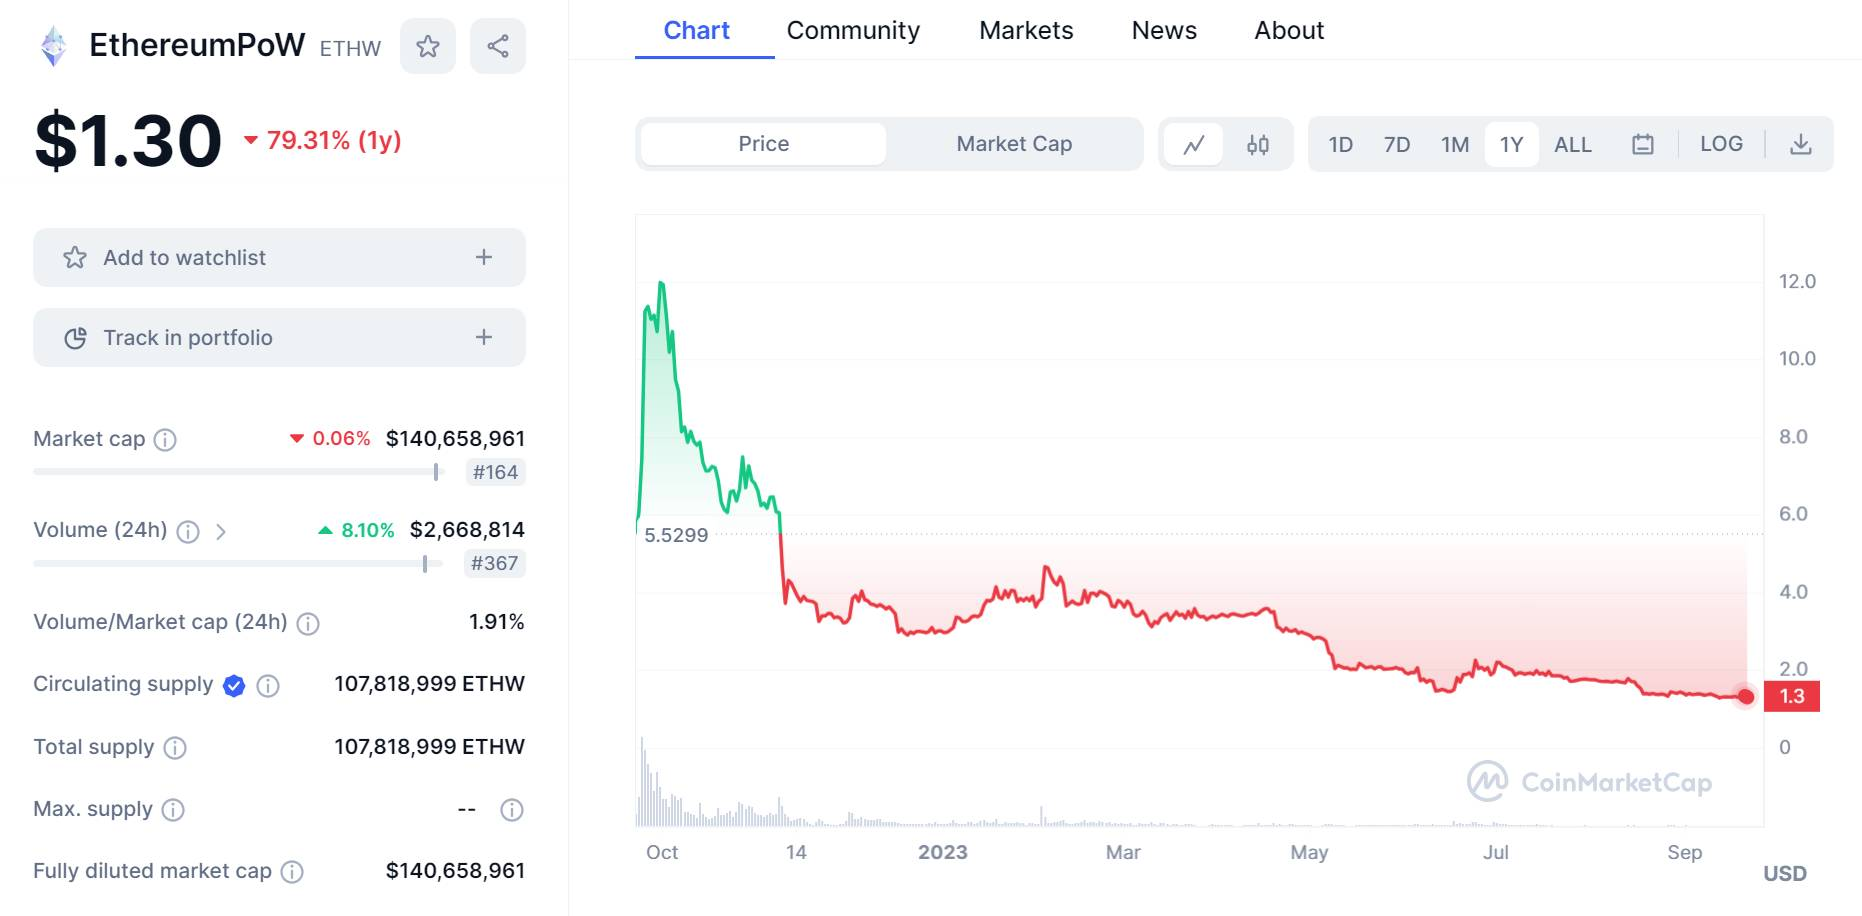1862x916 pixels.
Task: Click the pie icon in Track in portfolio
Action: click(75, 338)
